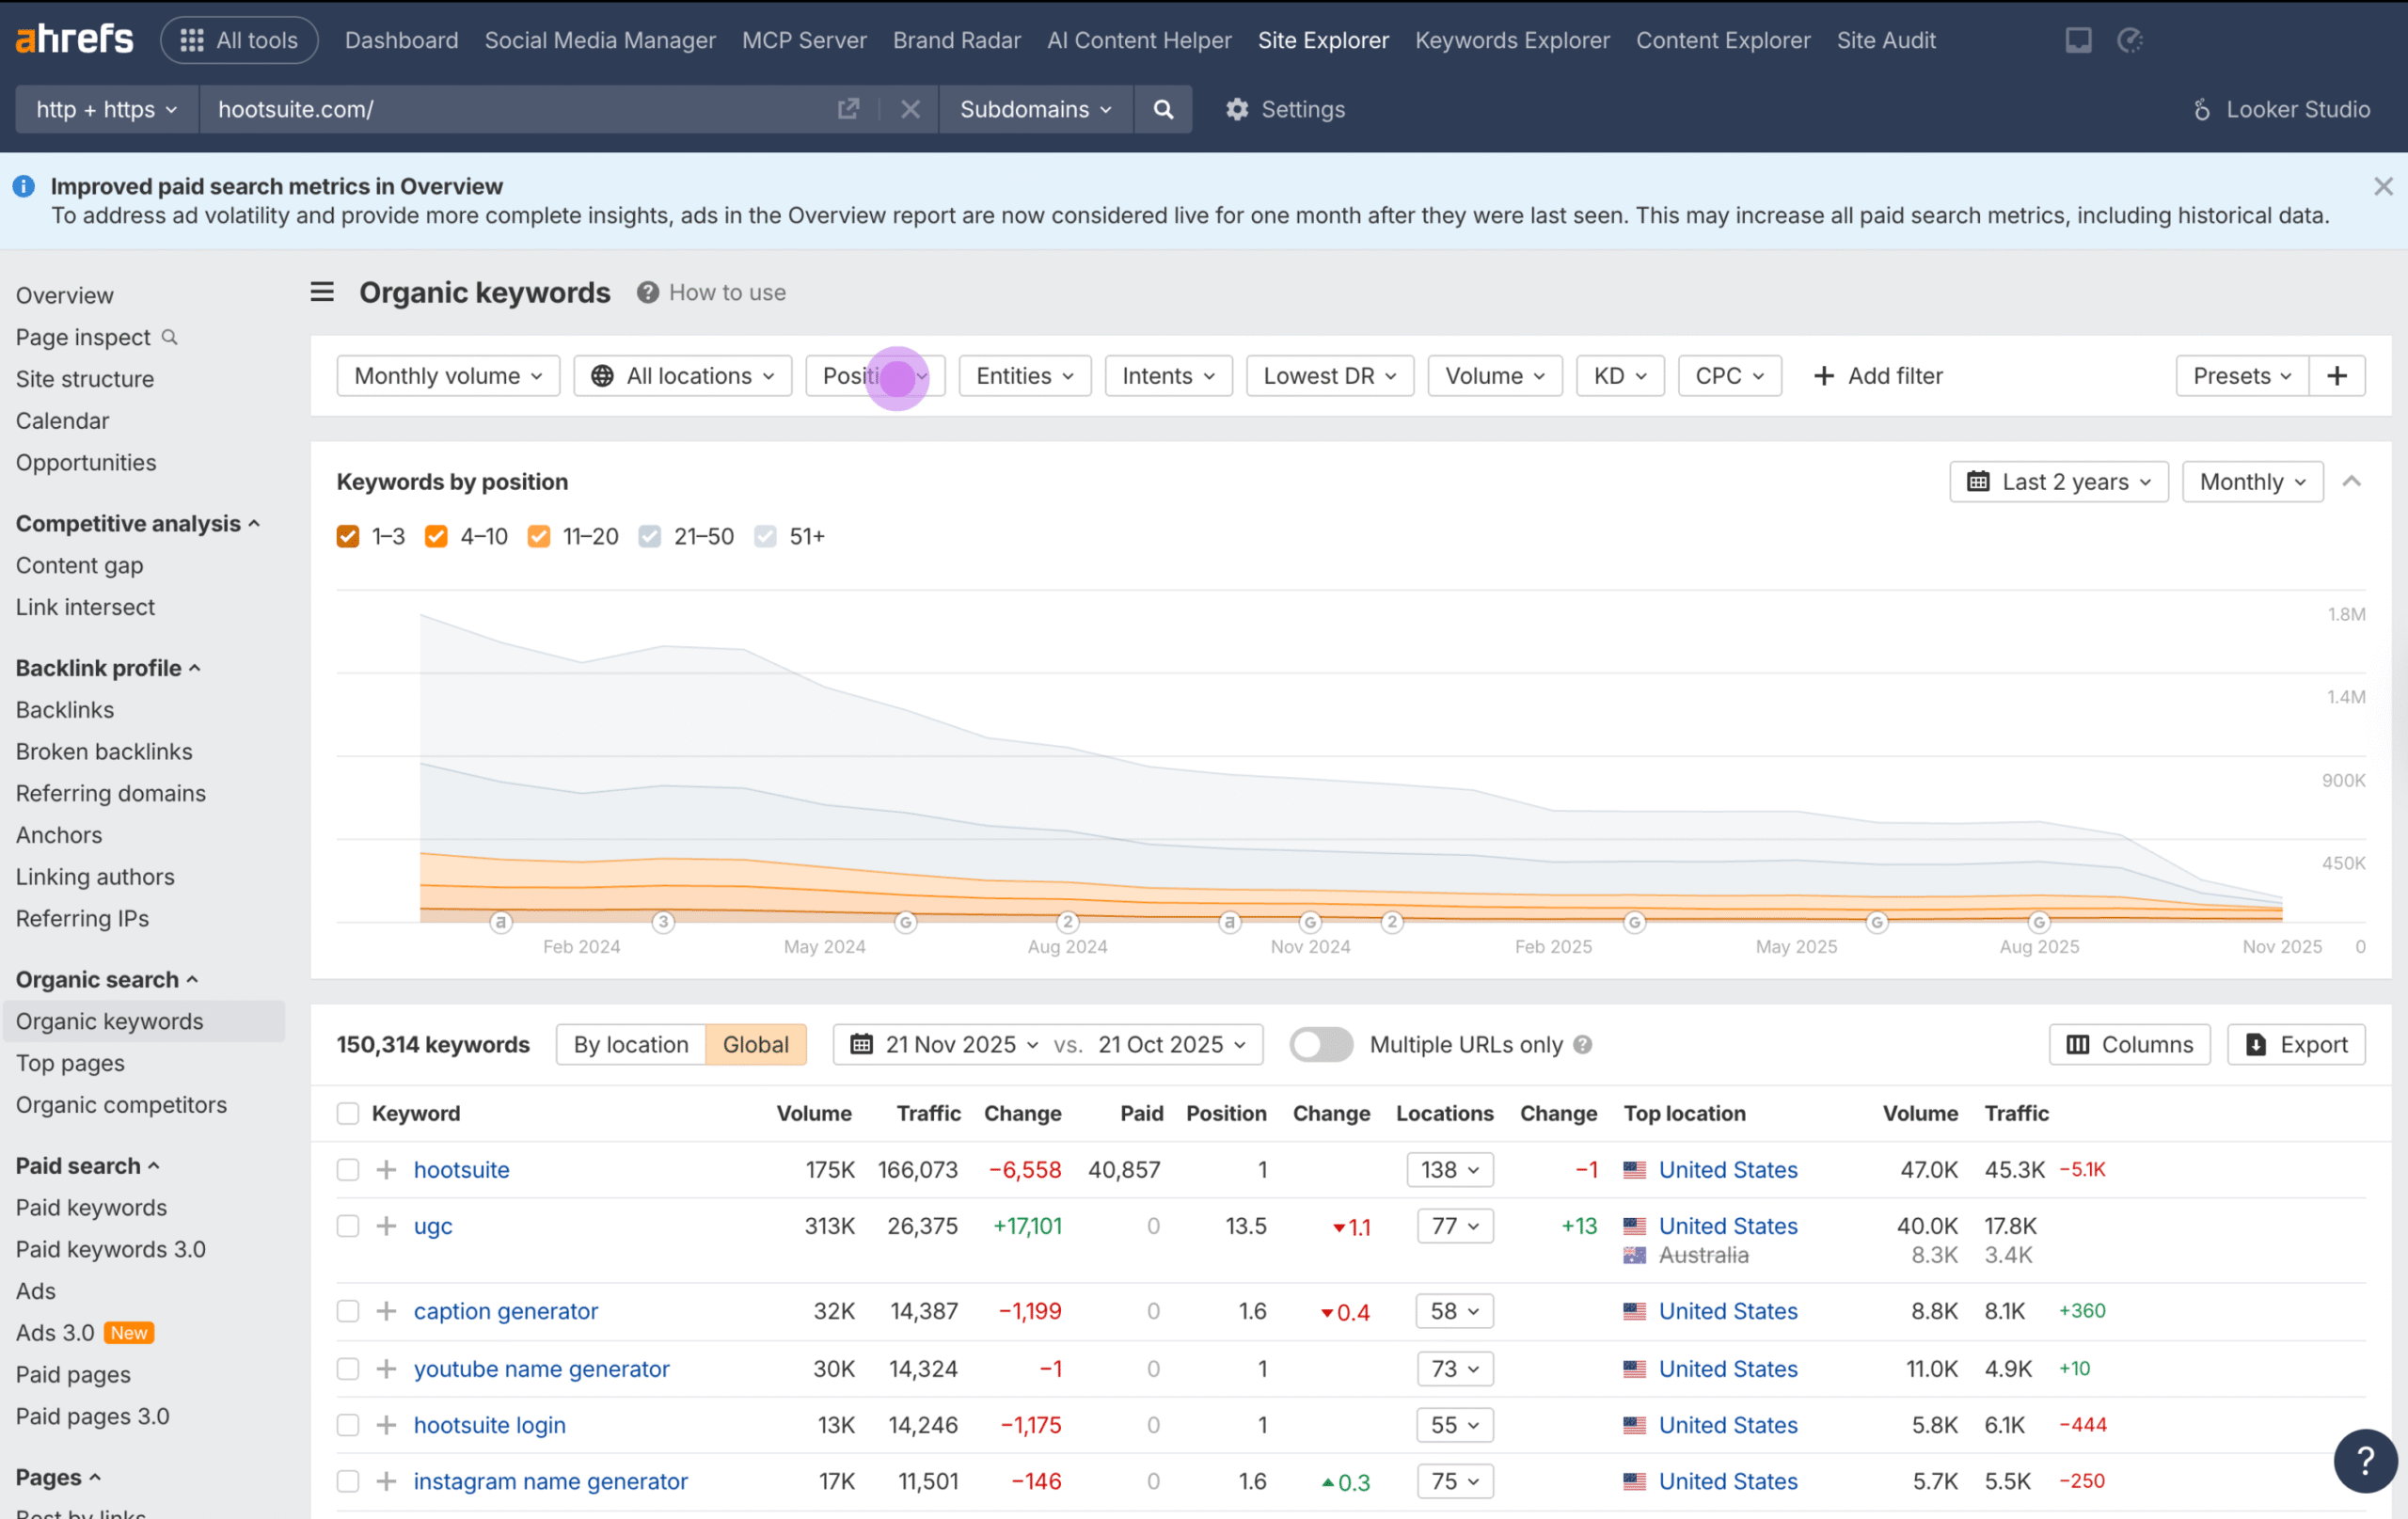Enable the 21–50 position checkbox
2408x1519 pixels.
[x=650, y=536]
